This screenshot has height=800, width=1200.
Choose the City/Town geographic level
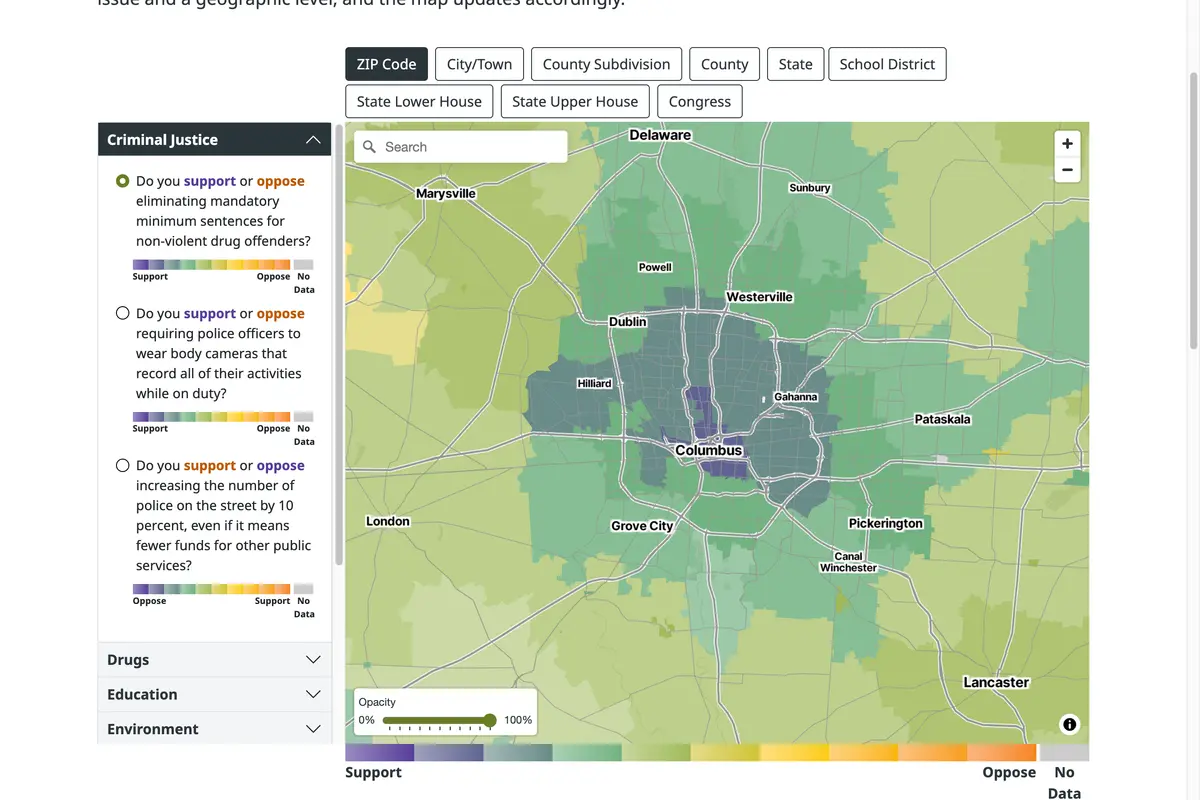[x=479, y=64]
